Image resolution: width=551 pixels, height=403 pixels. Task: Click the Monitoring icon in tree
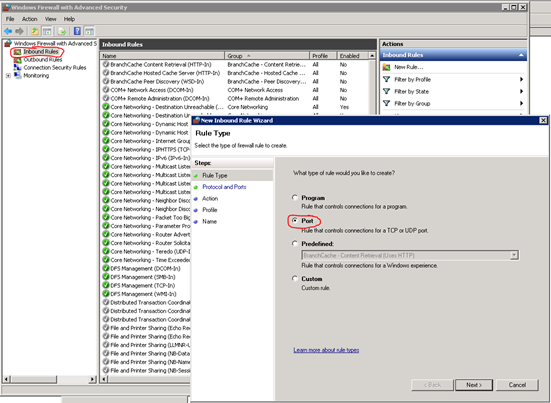[17, 76]
